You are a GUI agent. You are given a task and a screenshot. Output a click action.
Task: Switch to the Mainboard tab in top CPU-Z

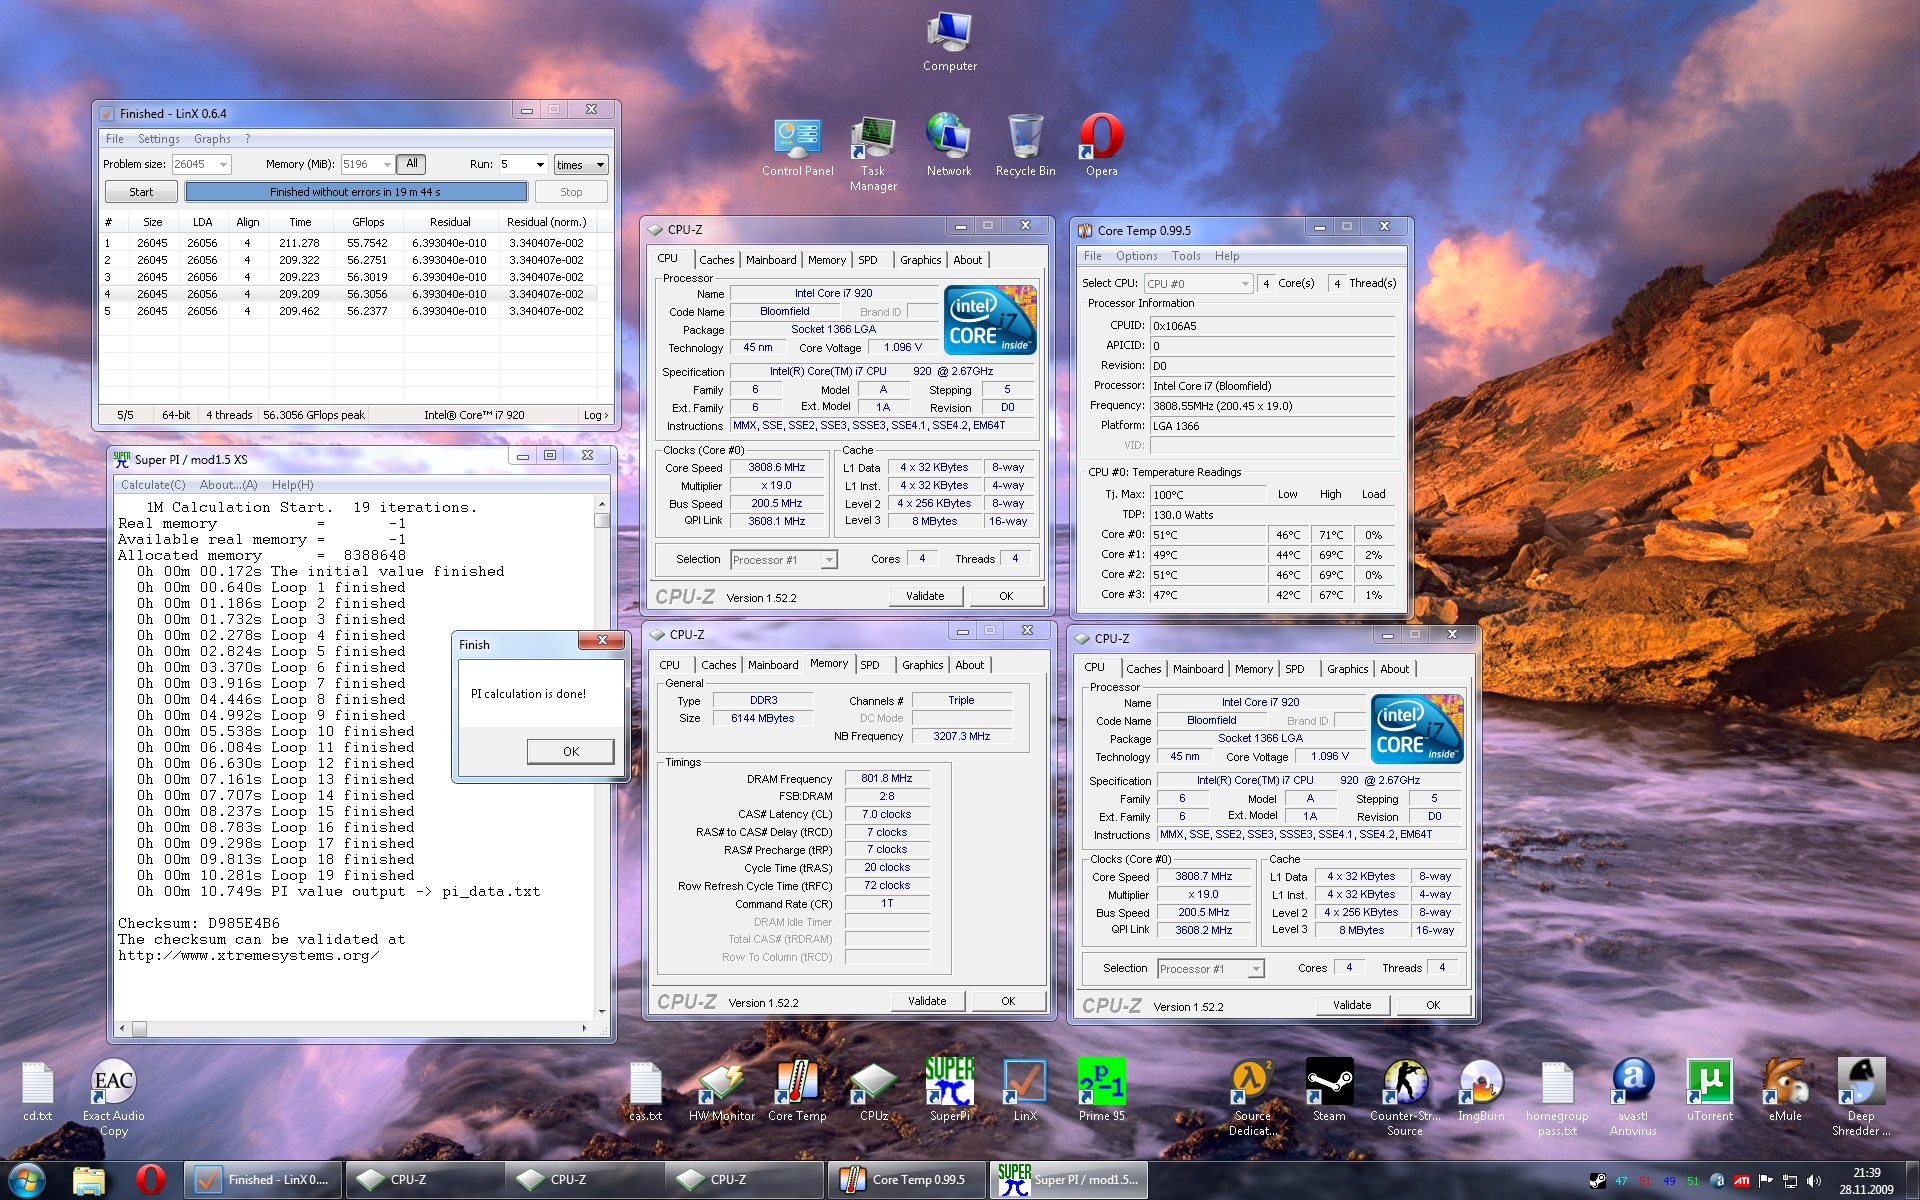[x=771, y=260]
